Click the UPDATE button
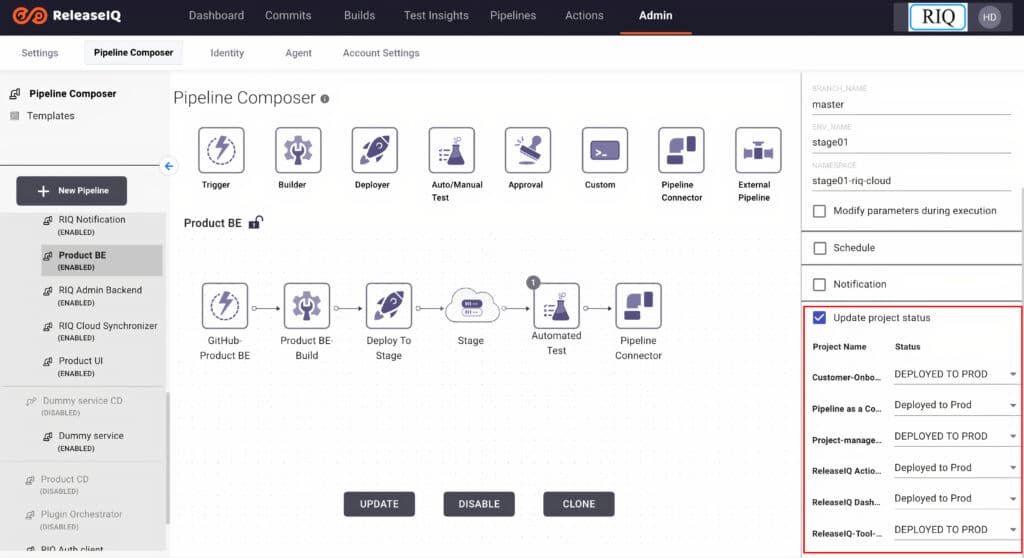The height and width of the screenshot is (558, 1024). point(379,504)
